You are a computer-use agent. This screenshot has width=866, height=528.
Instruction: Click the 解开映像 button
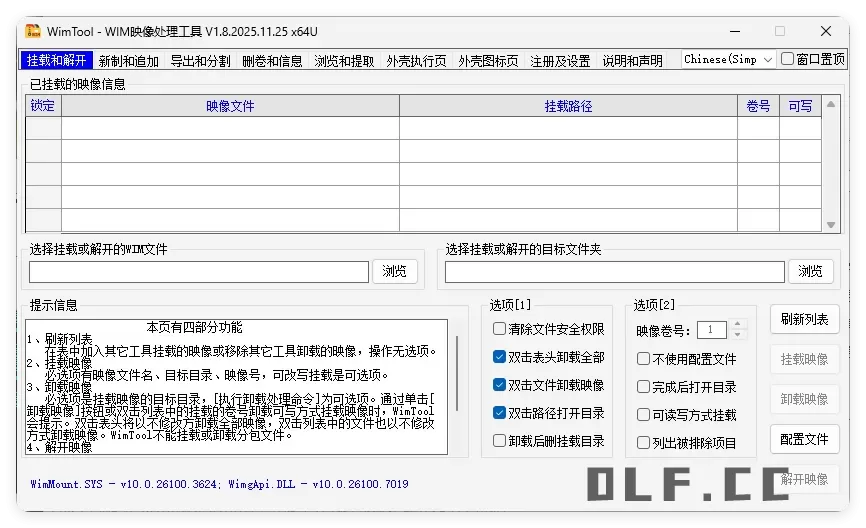click(x=805, y=479)
